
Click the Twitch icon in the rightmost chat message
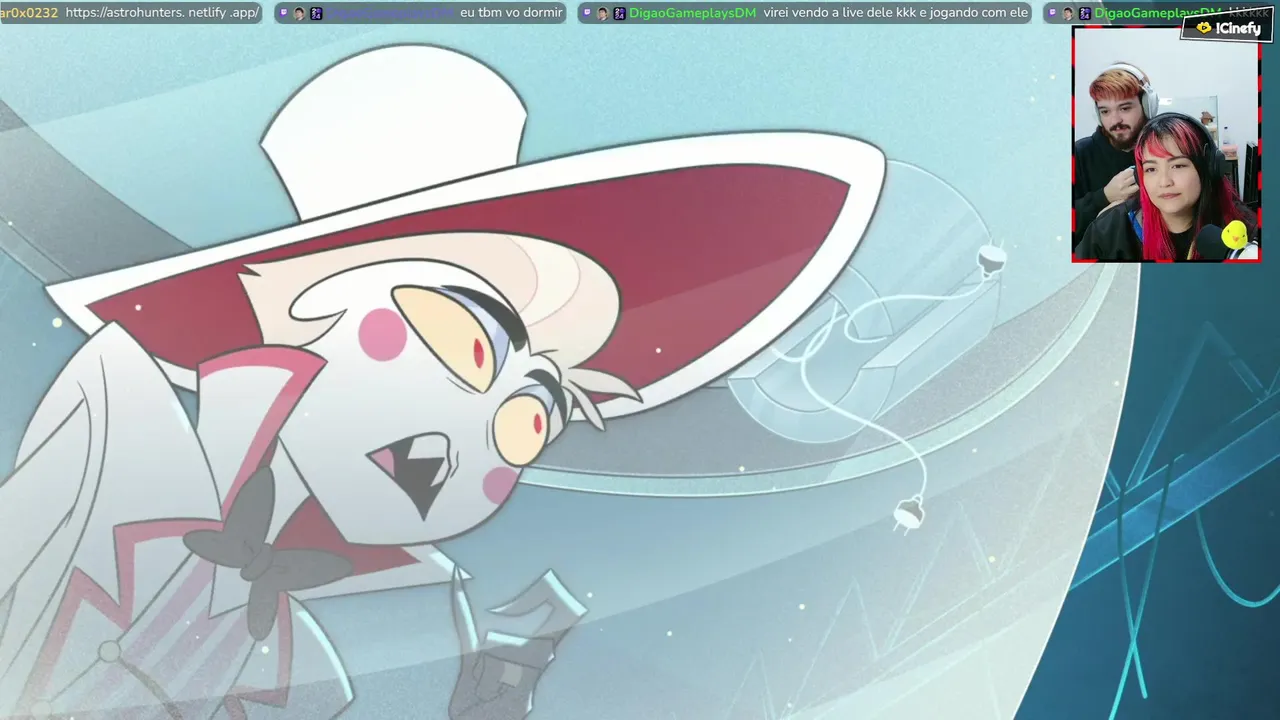pyautogui.click(x=1052, y=13)
